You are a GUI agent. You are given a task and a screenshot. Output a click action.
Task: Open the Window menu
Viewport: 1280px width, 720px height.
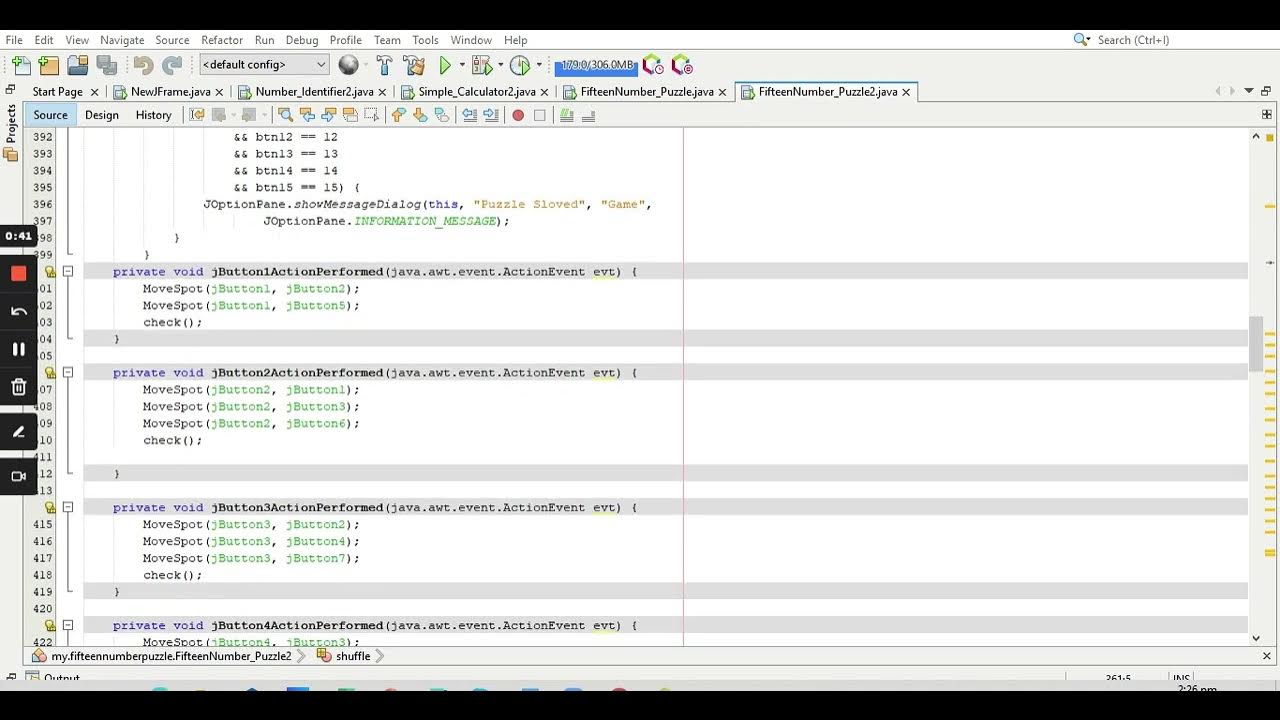point(471,40)
